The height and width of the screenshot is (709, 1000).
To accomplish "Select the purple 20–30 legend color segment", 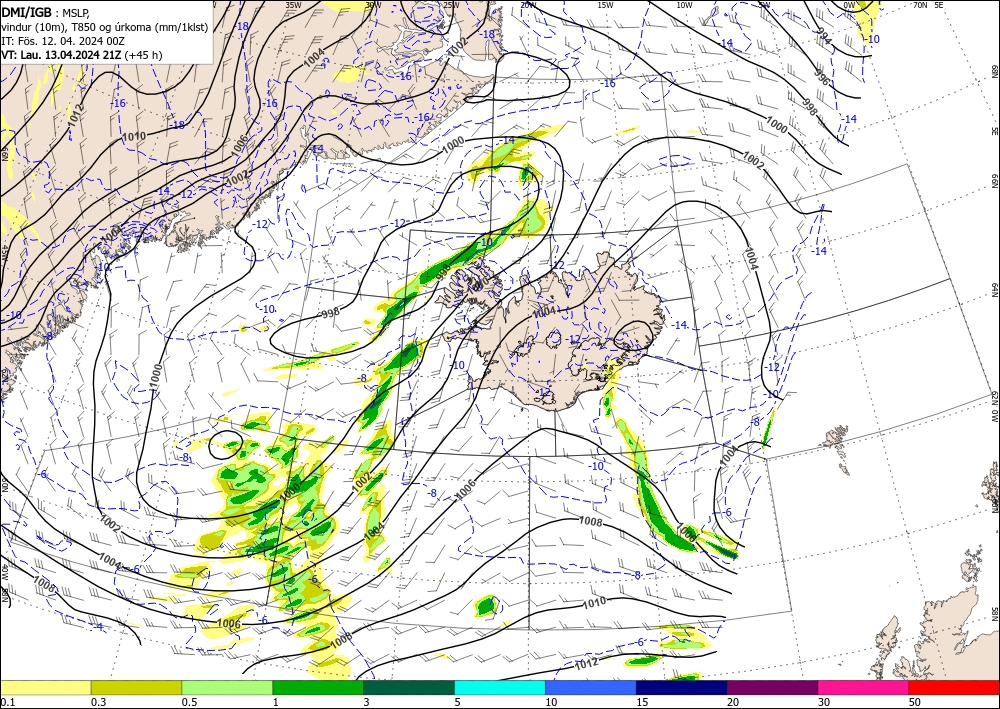I will [772, 687].
